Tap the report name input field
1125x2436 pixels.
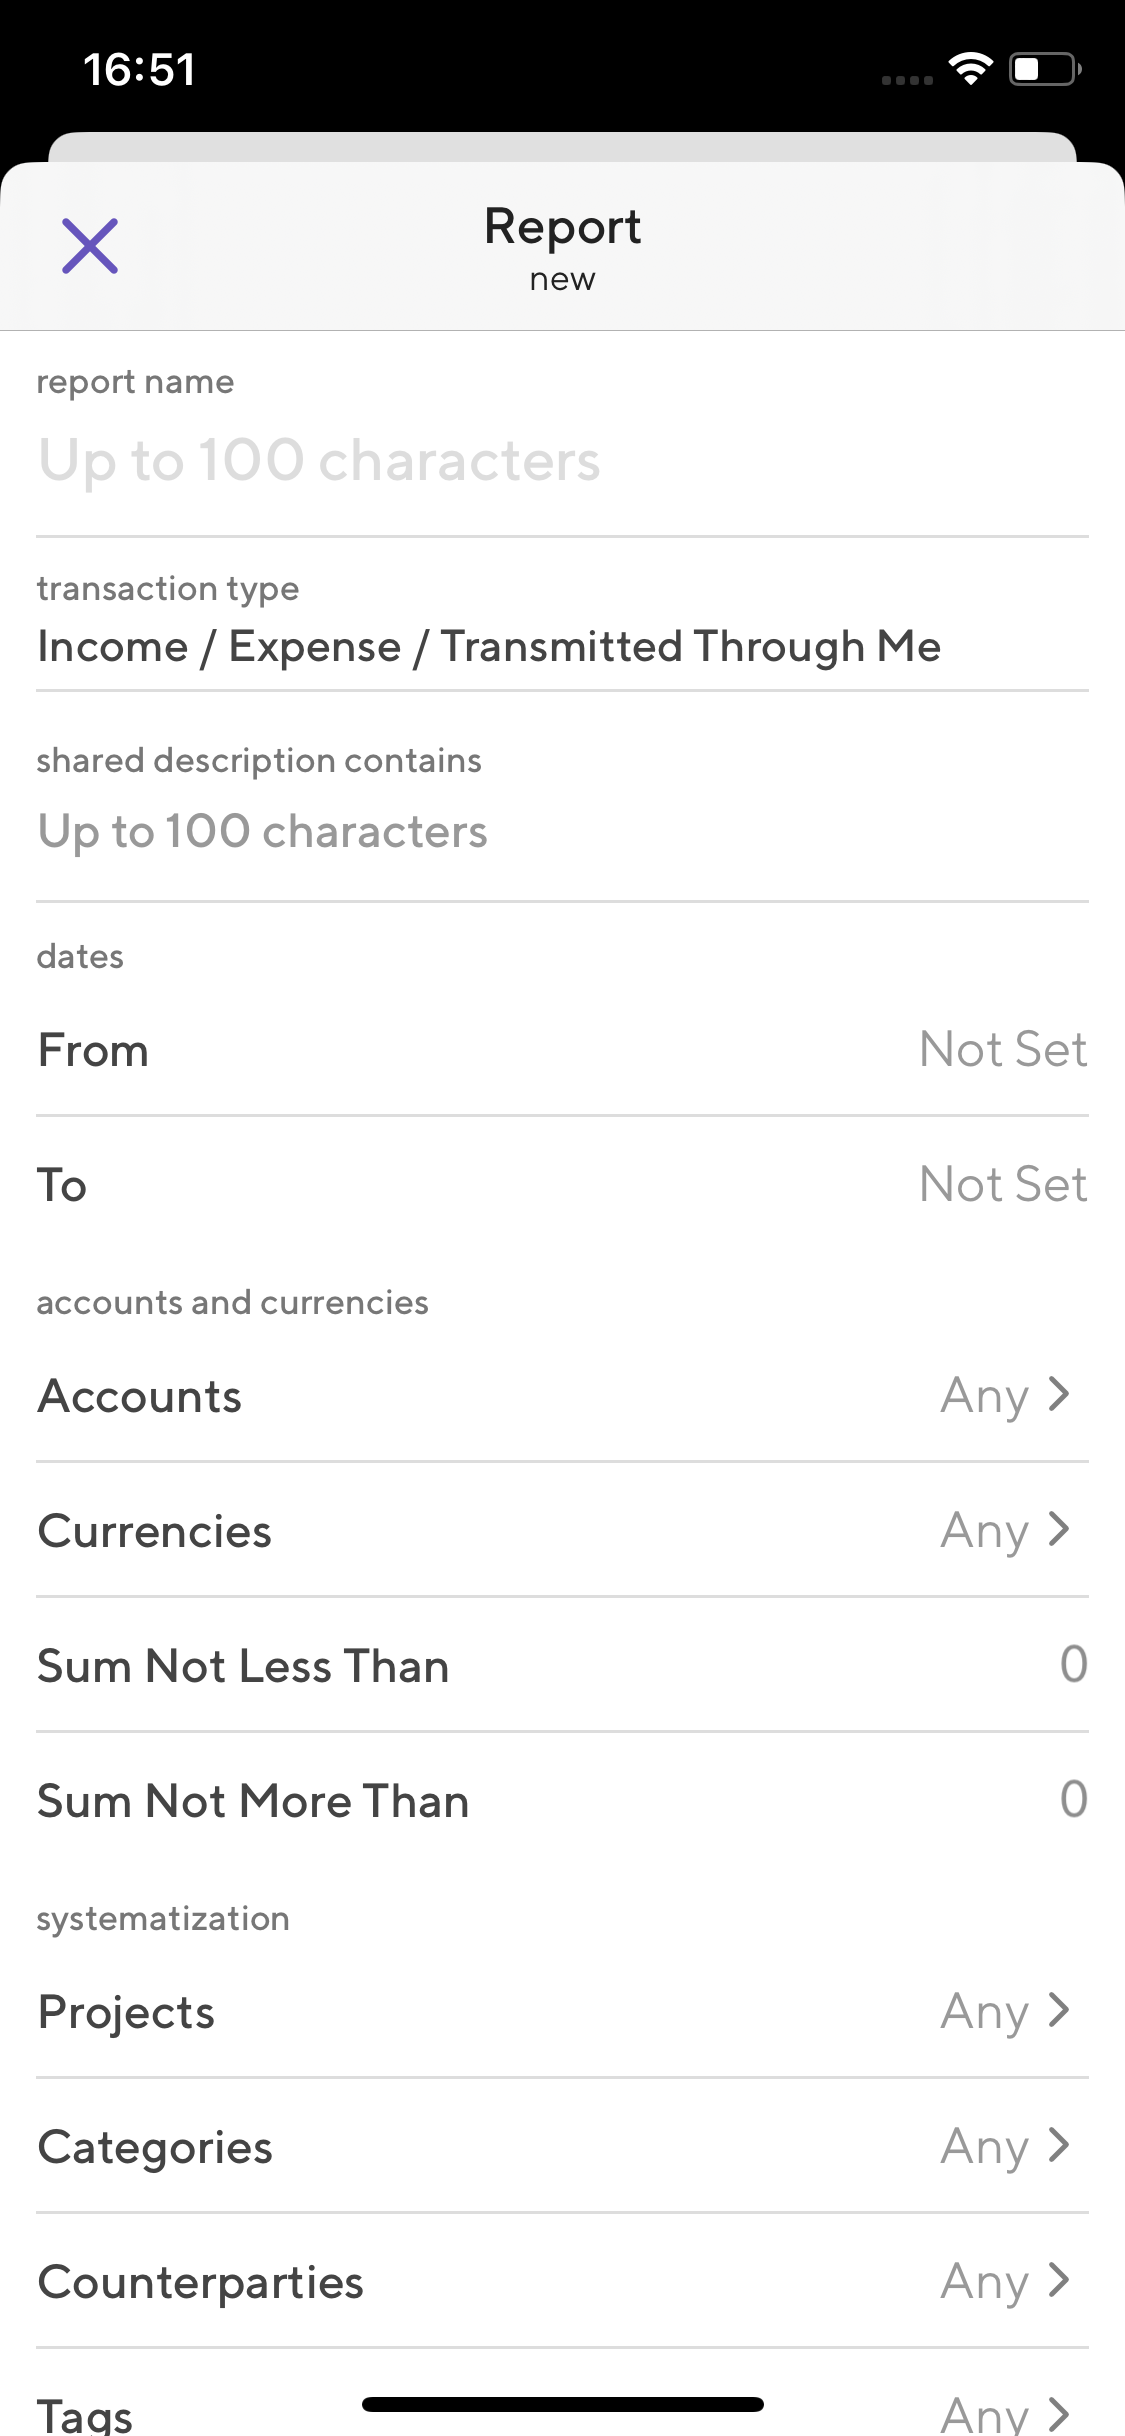pos(560,461)
